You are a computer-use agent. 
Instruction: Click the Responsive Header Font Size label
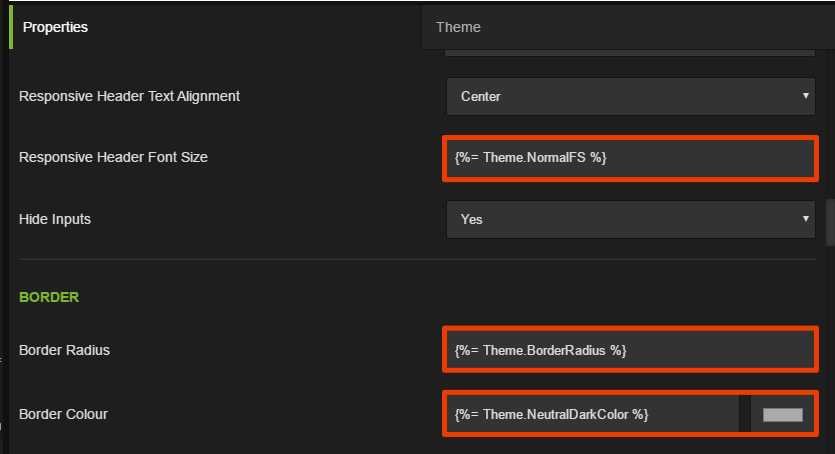pyautogui.click(x=113, y=157)
